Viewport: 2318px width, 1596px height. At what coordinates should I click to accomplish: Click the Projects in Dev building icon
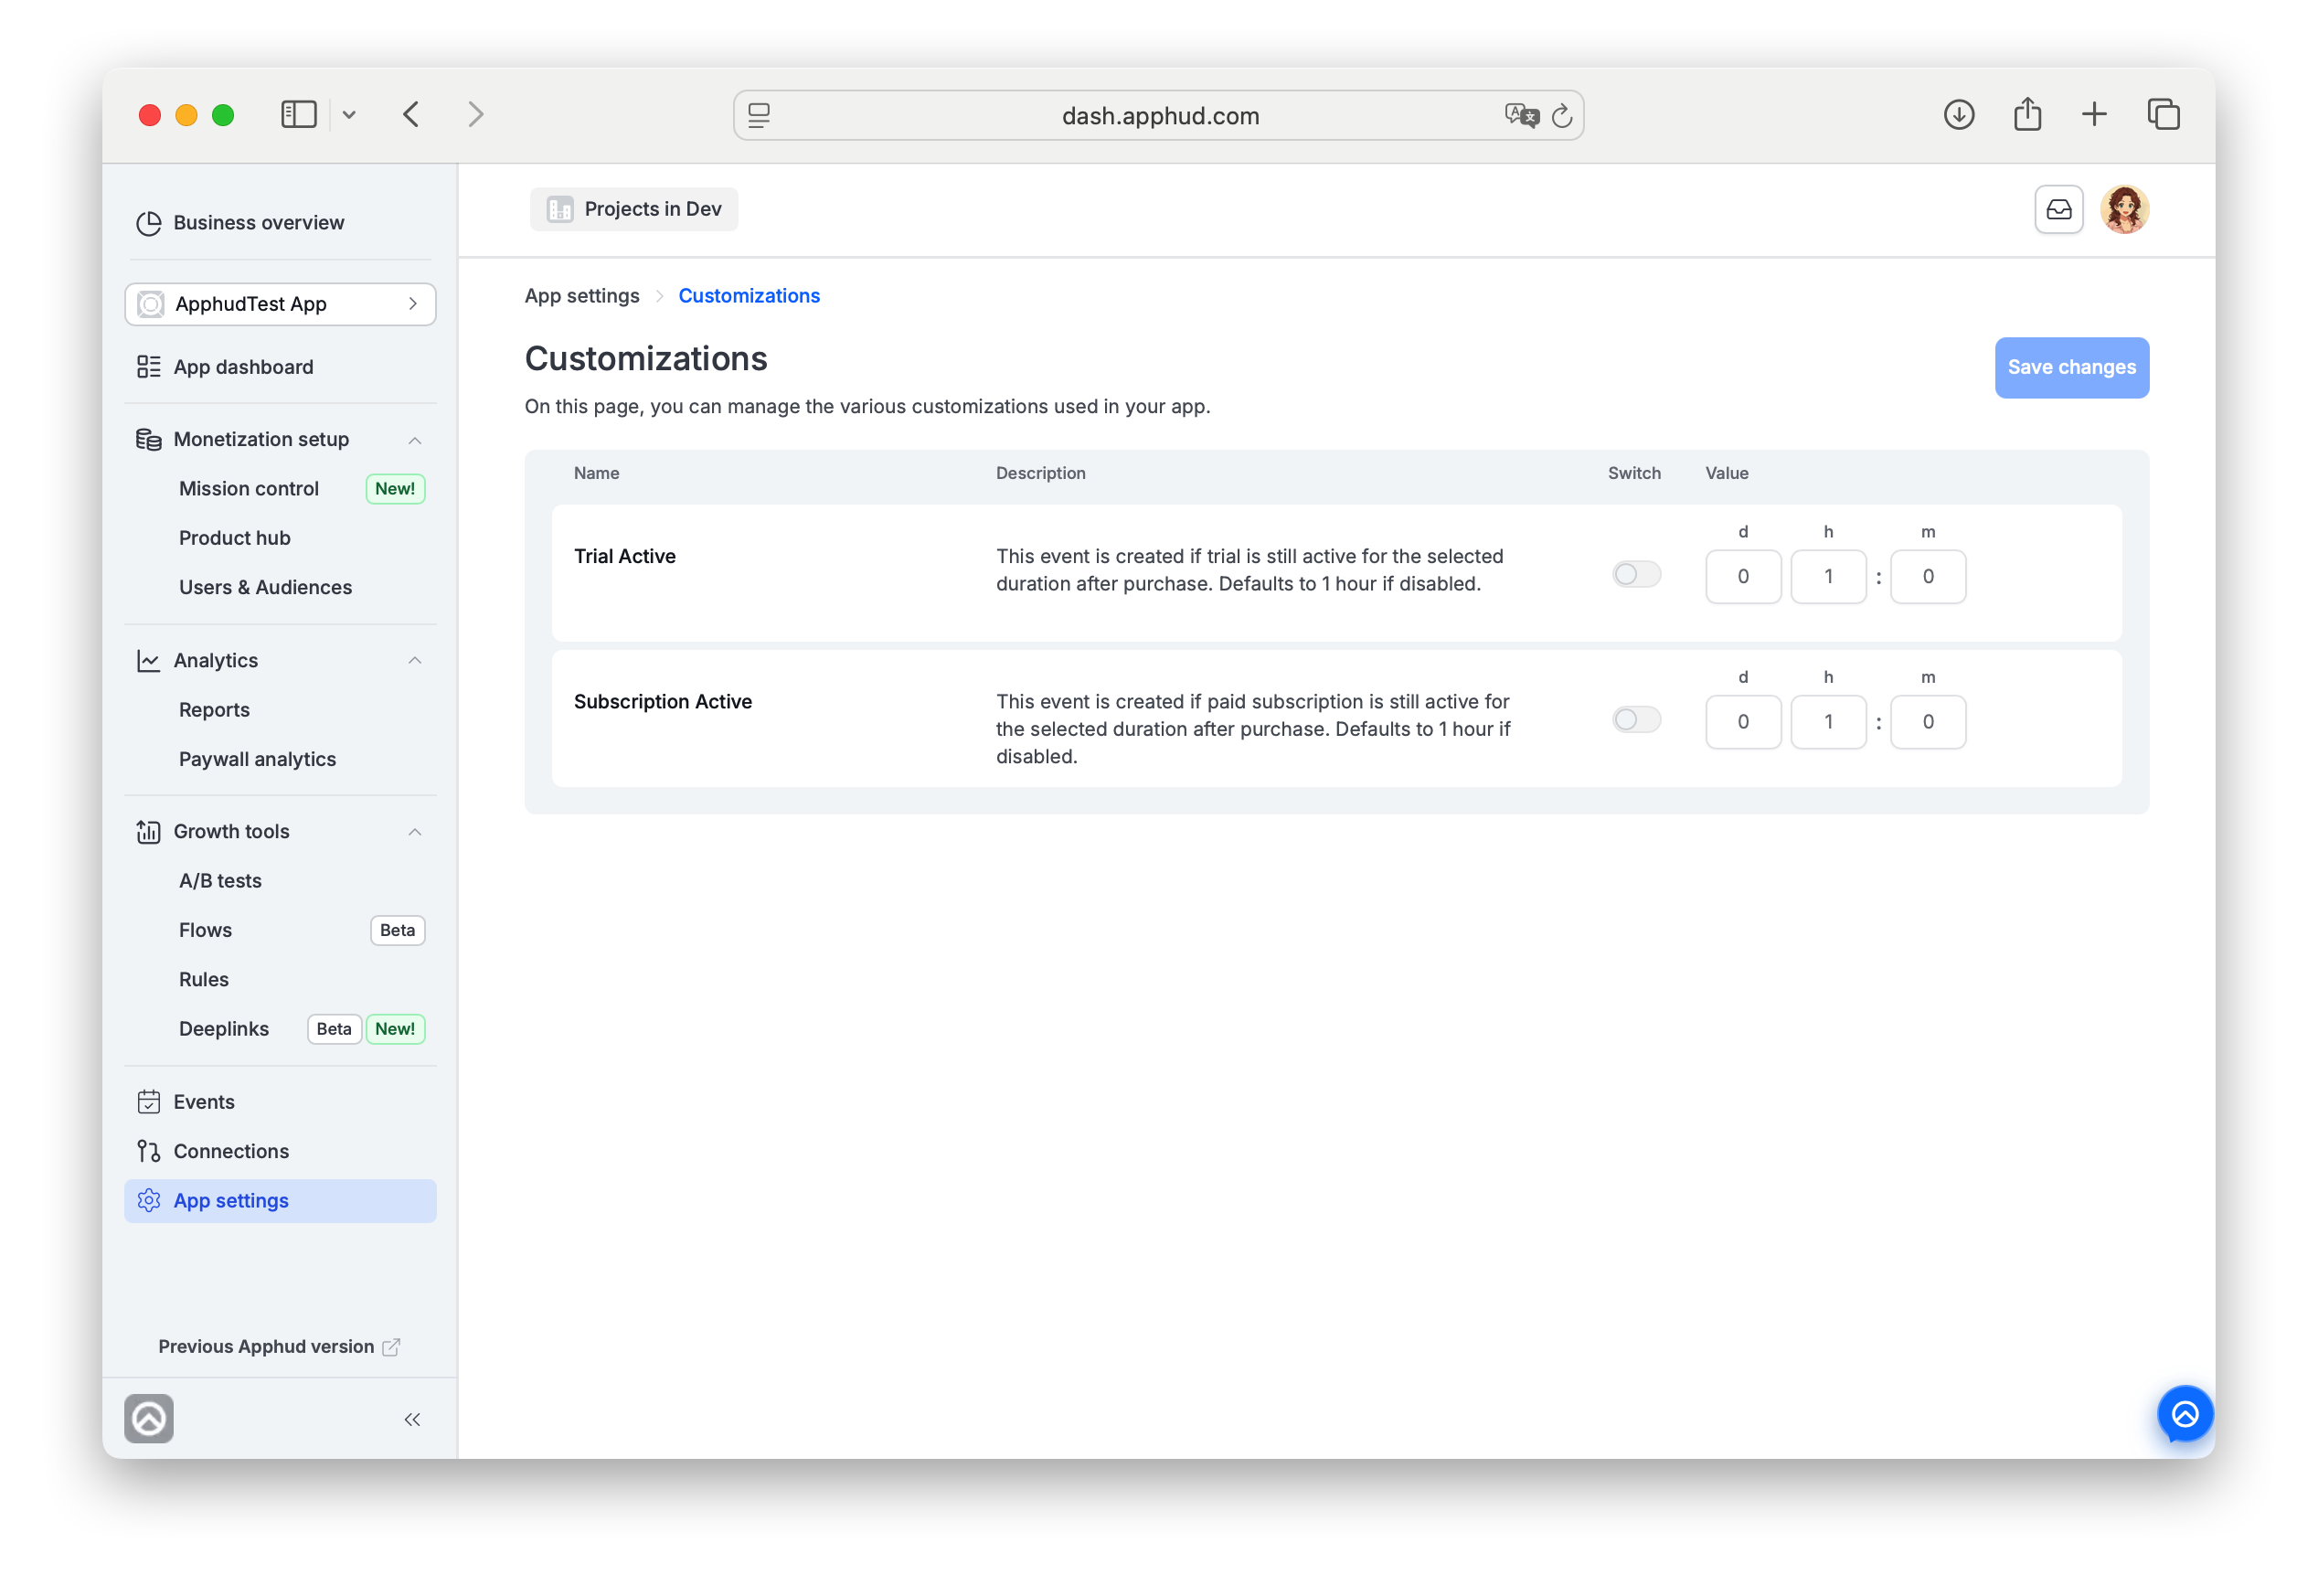pyautogui.click(x=560, y=209)
